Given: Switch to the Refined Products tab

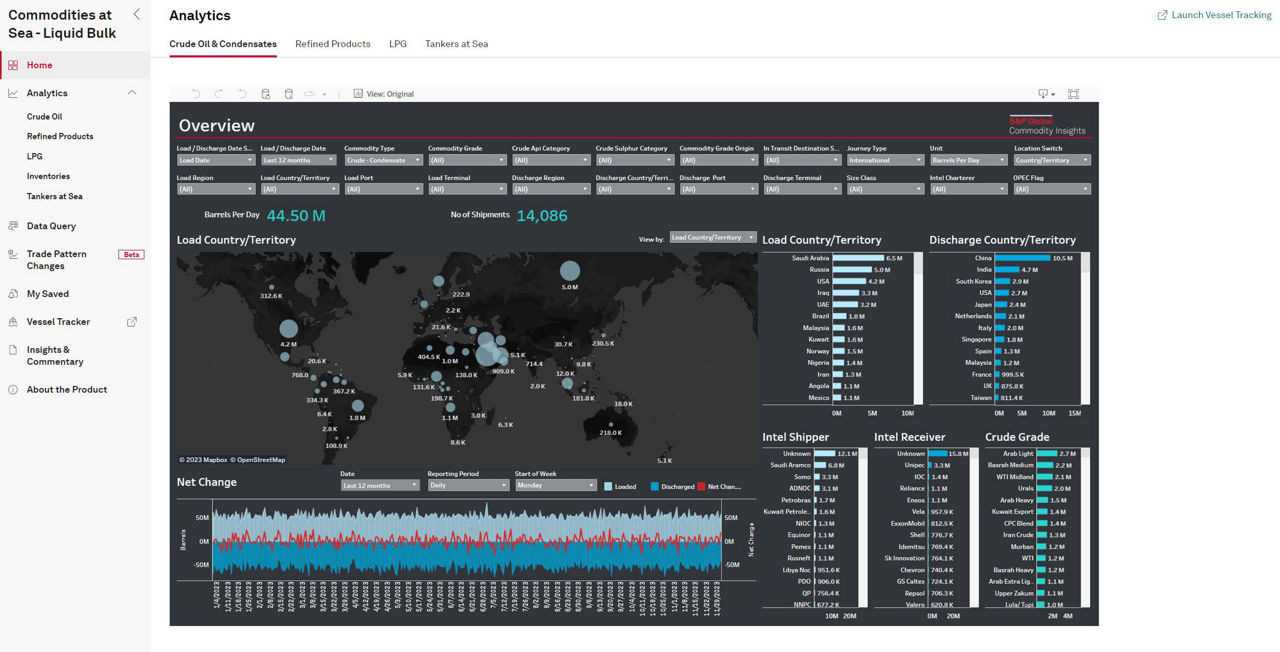Looking at the screenshot, I should (x=332, y=44).
